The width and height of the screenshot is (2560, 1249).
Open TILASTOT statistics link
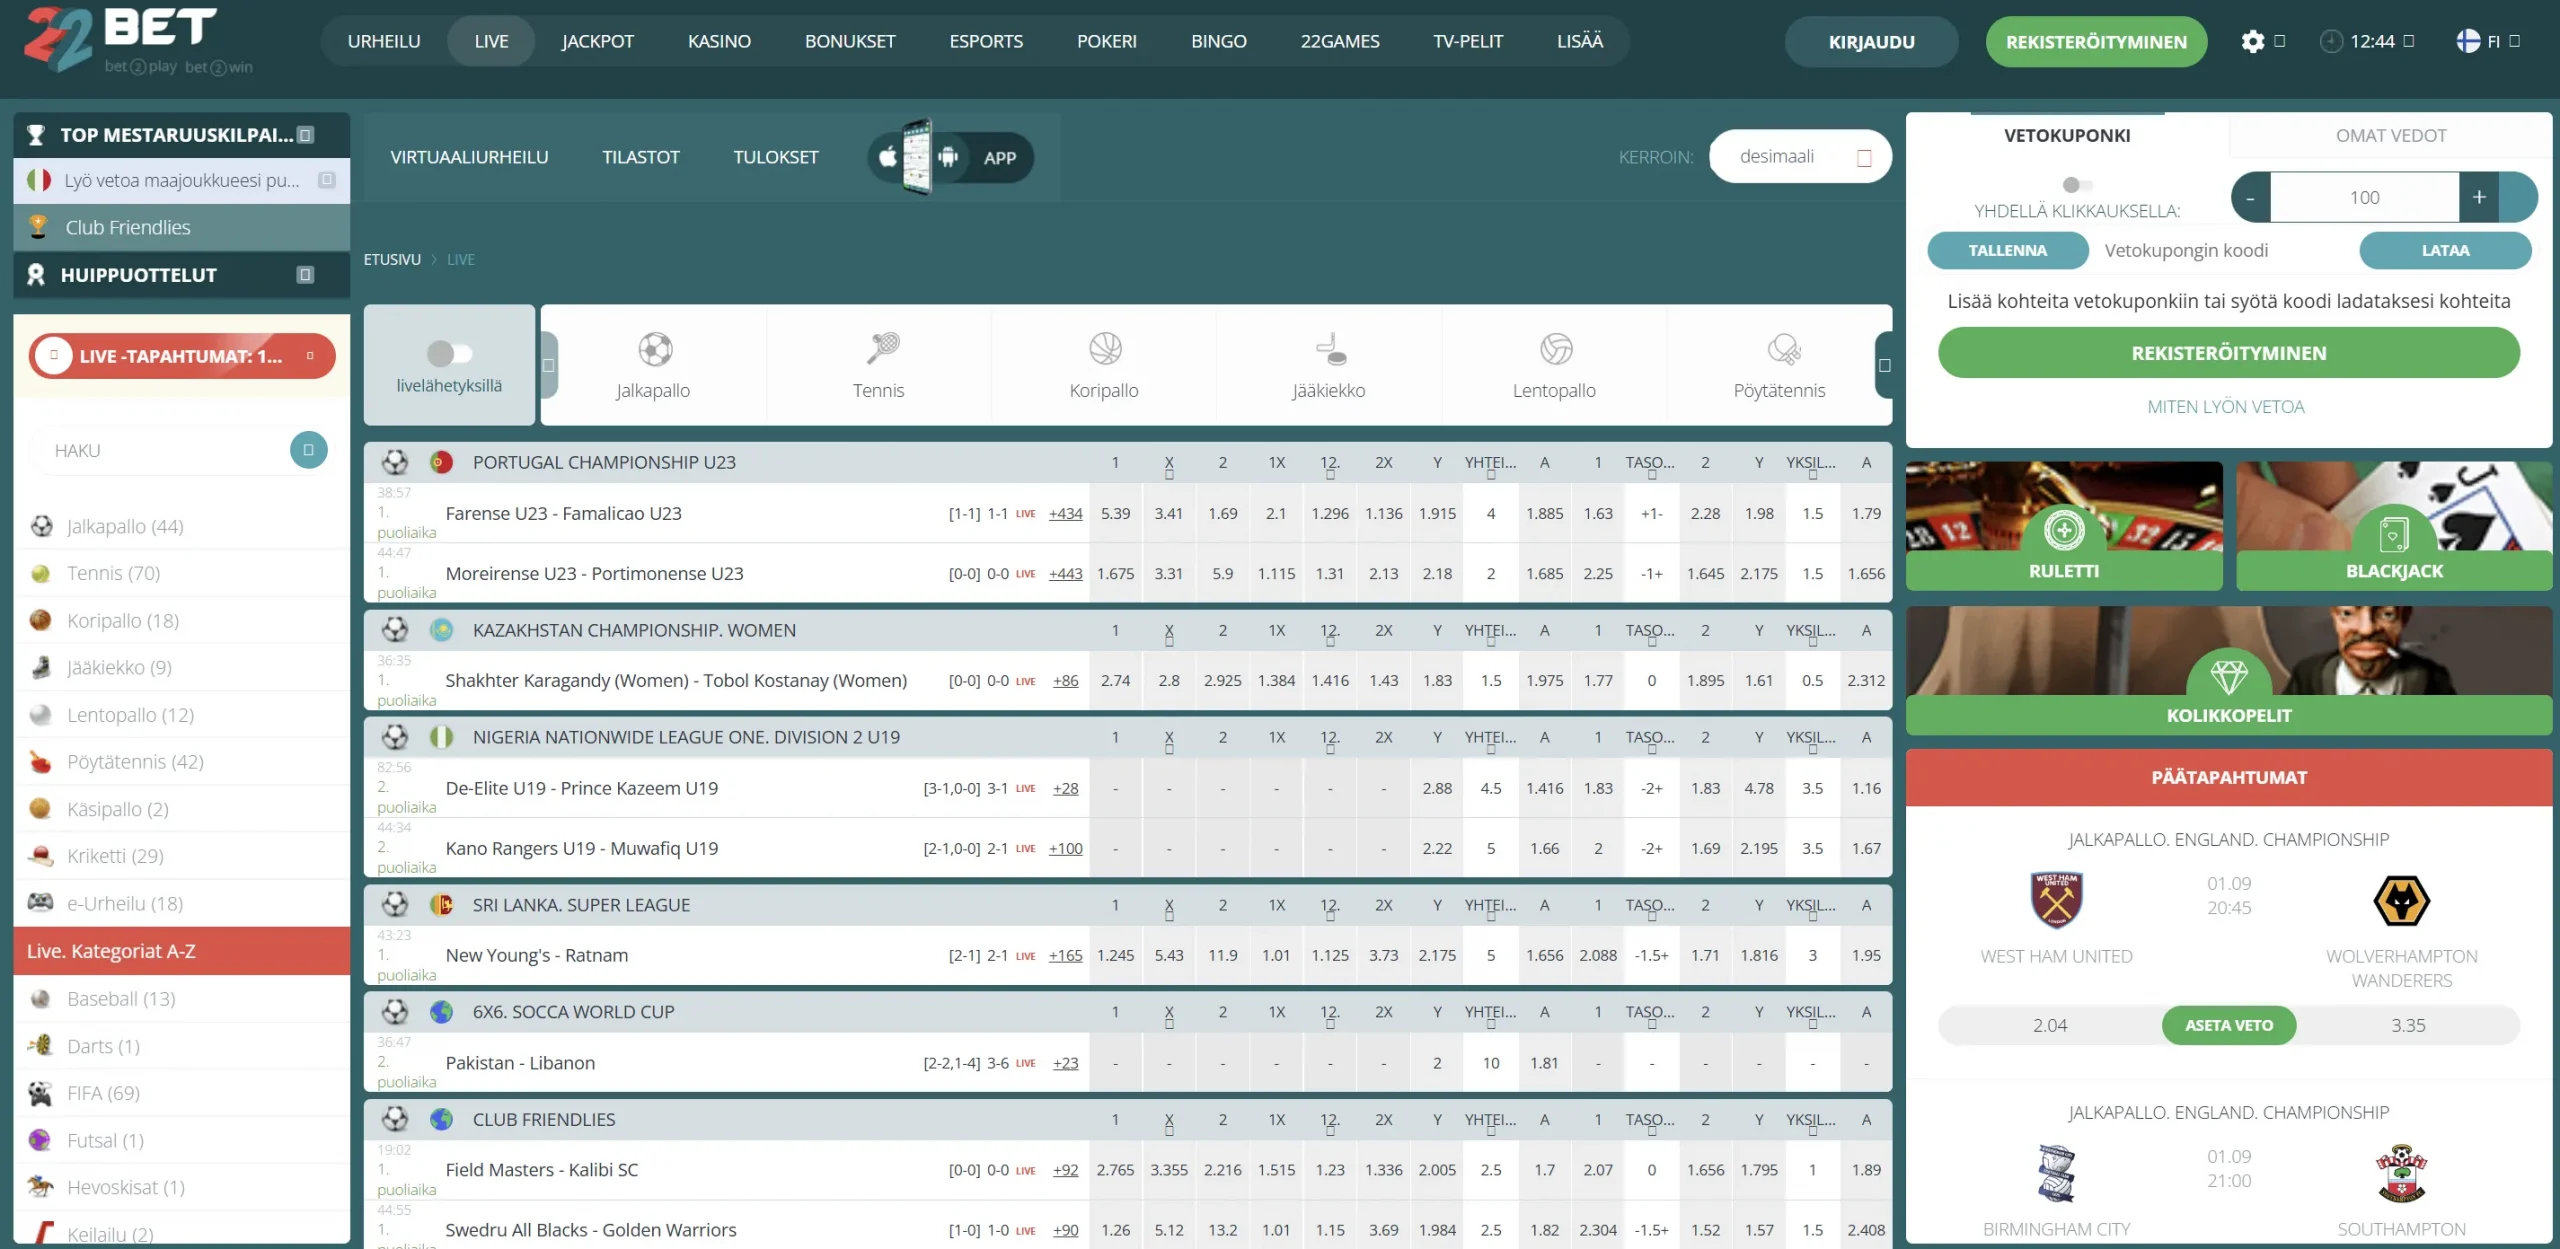tap(641, 157)
